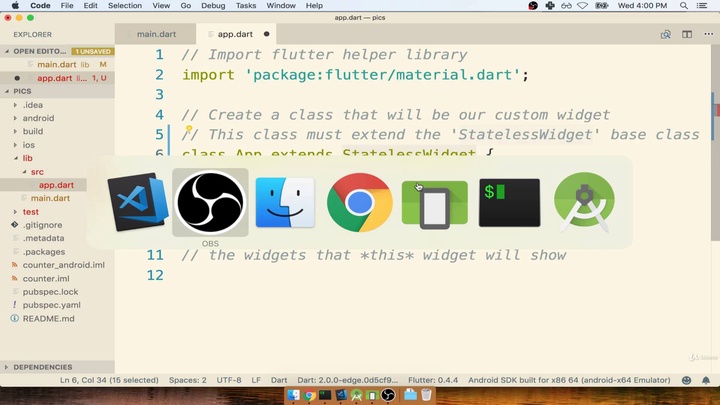Expand the test folder in explorer
Image resolution: width=720 pixels, height=405 pixels.
pyautogui.click(x=30, y=212)
